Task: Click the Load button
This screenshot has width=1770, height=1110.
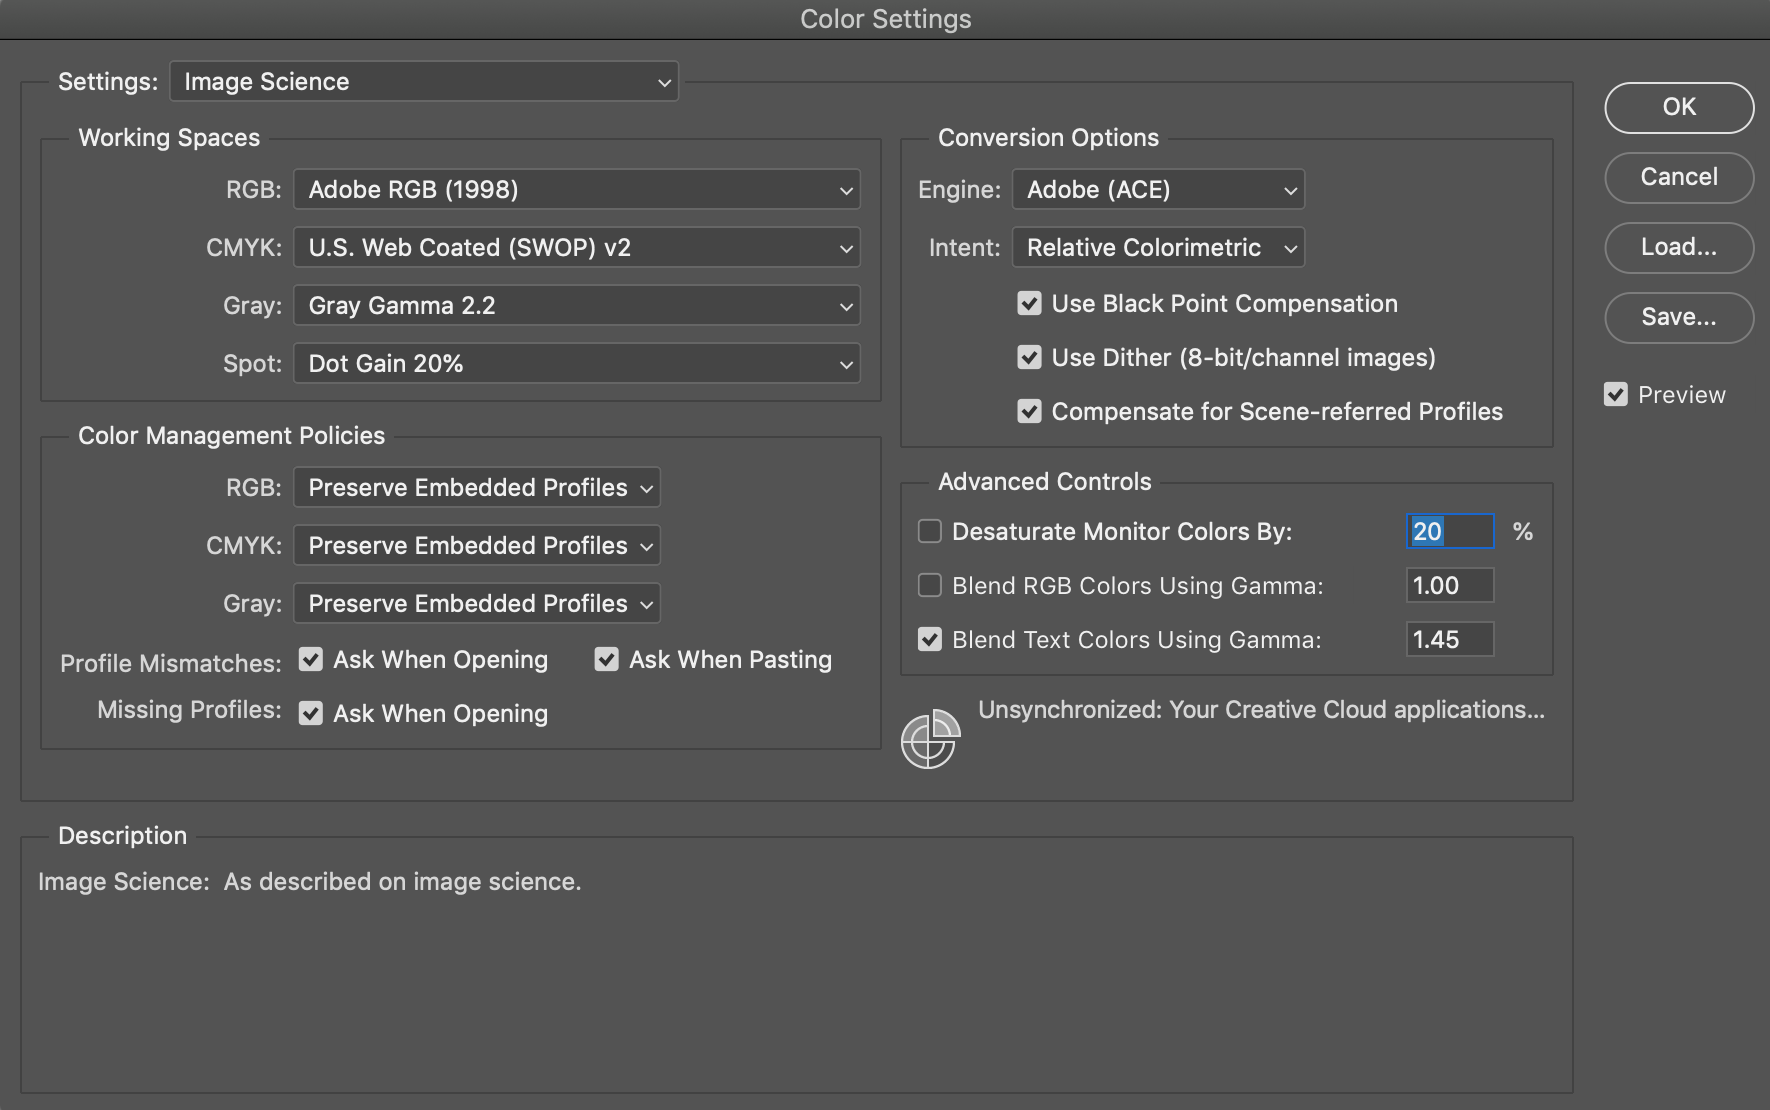Action: tap(1678, 247)
